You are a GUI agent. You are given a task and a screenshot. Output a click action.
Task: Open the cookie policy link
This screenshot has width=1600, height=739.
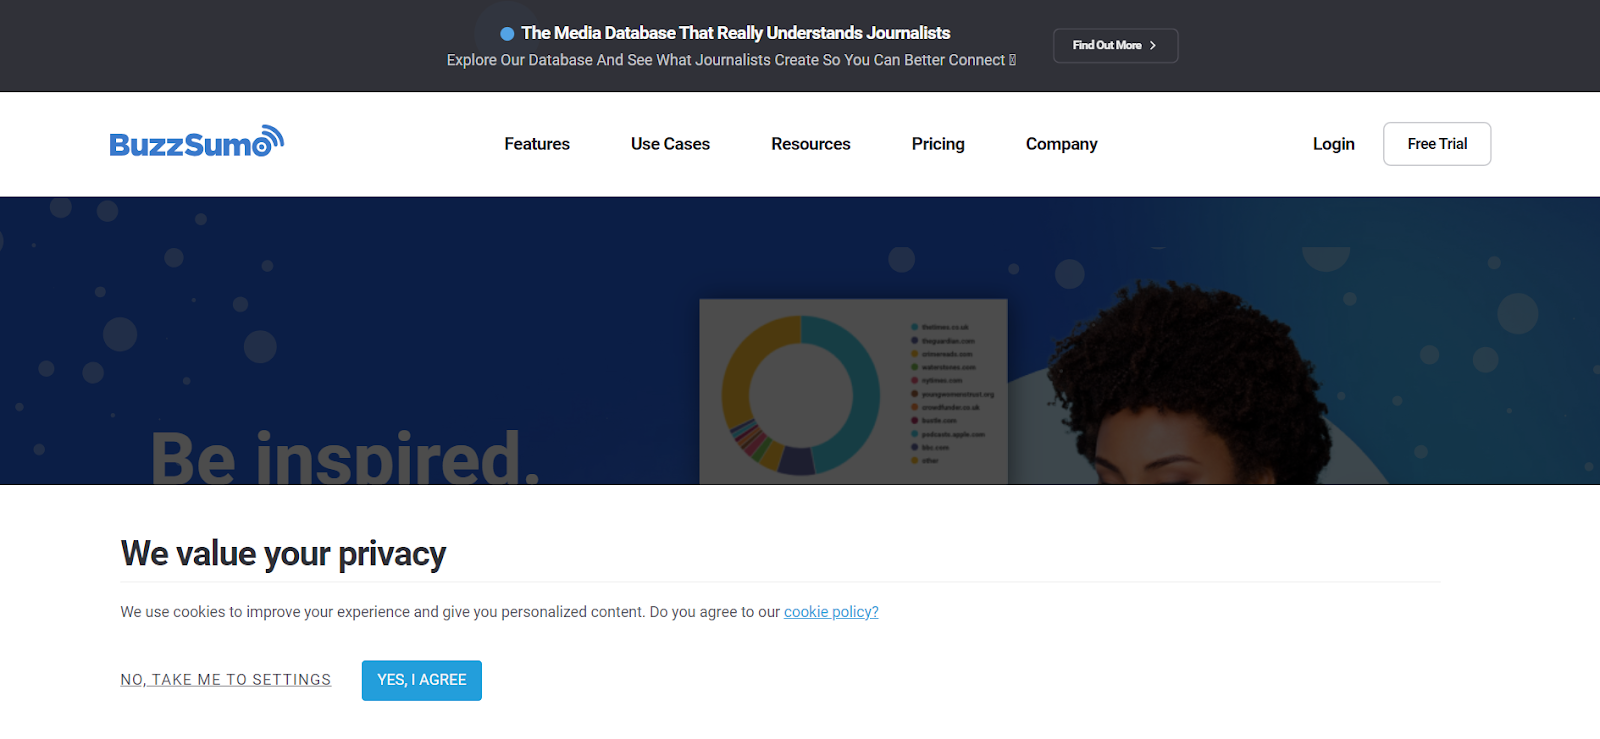coord(831,612)
